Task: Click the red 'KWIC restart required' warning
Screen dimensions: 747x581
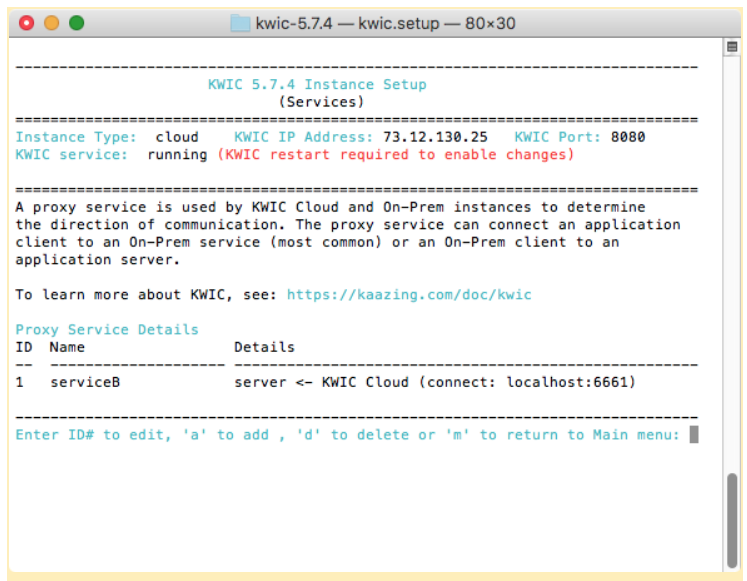Action: (x=396, y=155)
